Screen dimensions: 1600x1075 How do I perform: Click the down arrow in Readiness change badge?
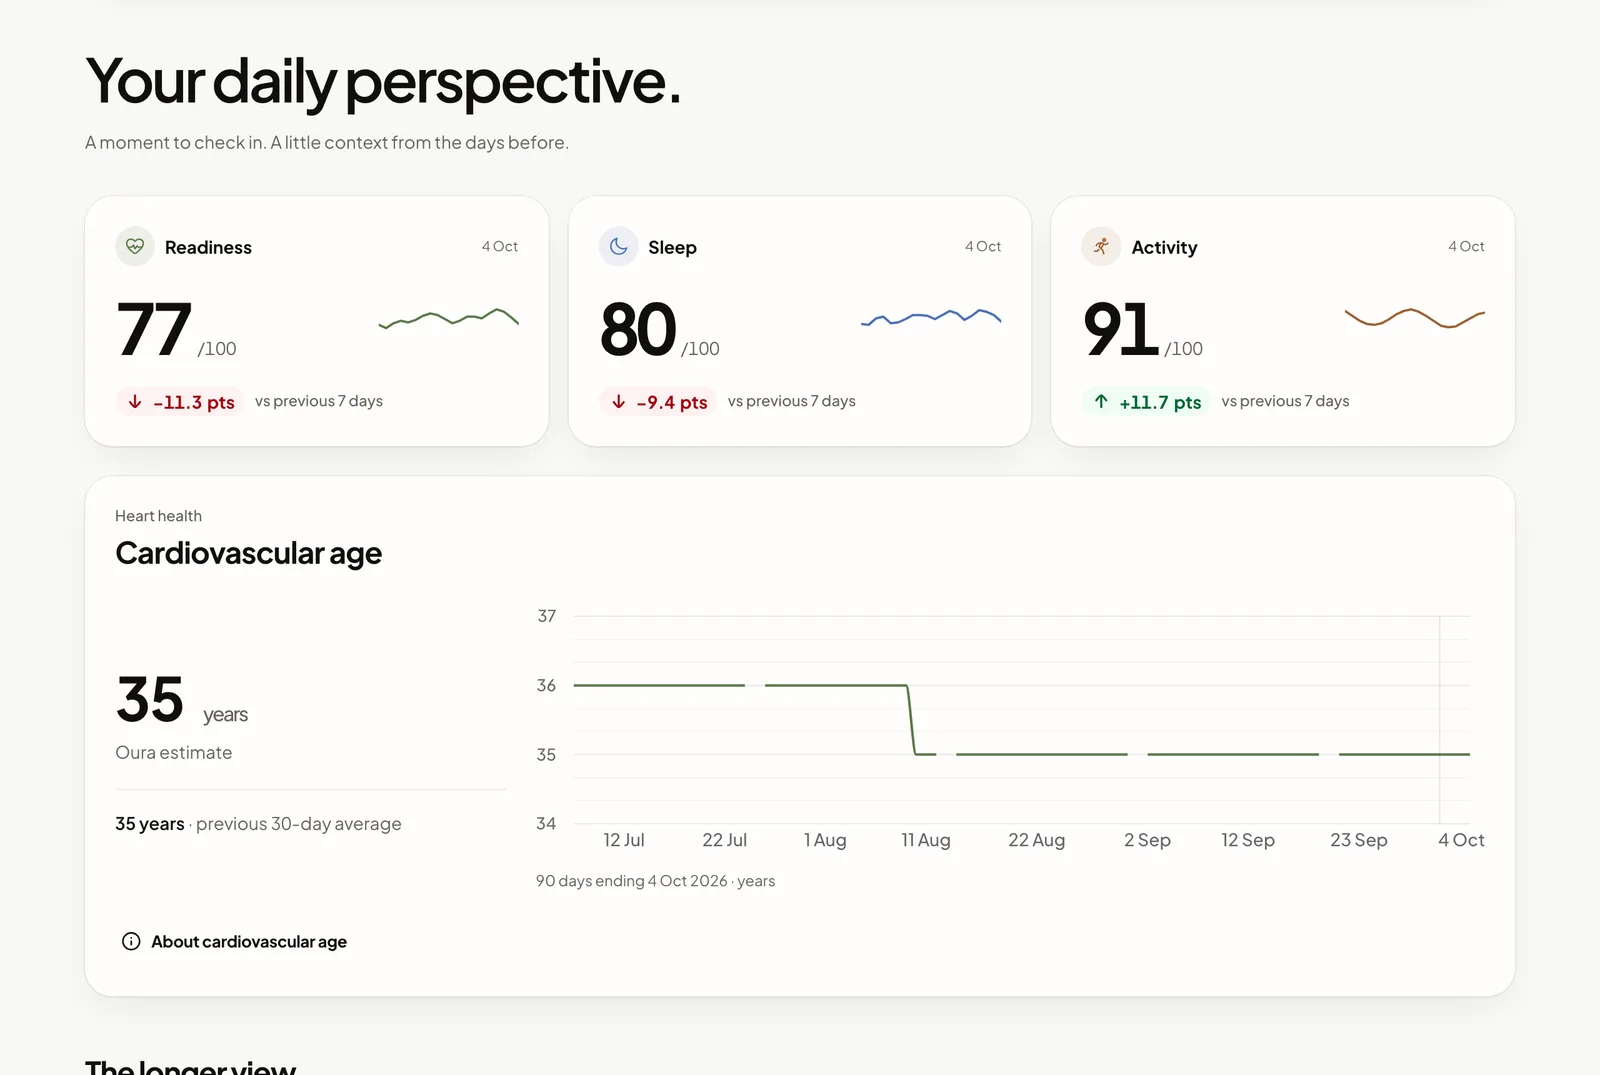tap(135, 402)
